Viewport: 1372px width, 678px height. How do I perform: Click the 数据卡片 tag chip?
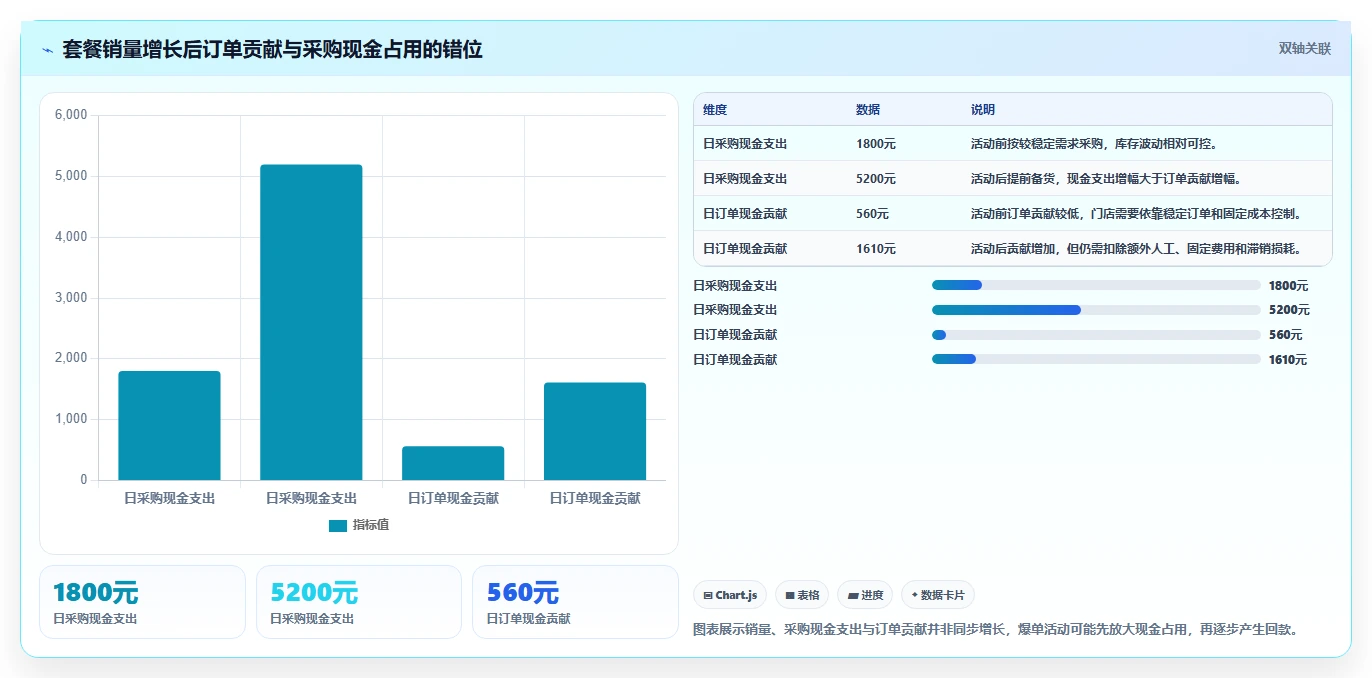938,595
